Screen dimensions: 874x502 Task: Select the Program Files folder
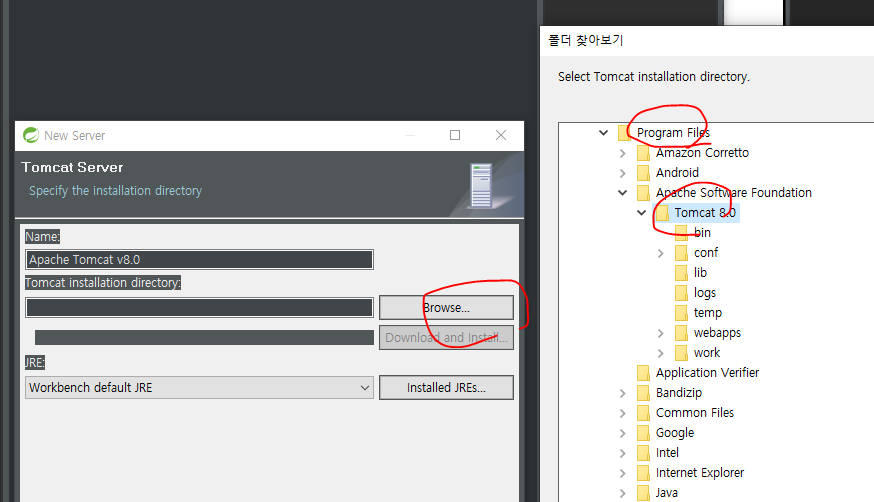coord(673,133)
